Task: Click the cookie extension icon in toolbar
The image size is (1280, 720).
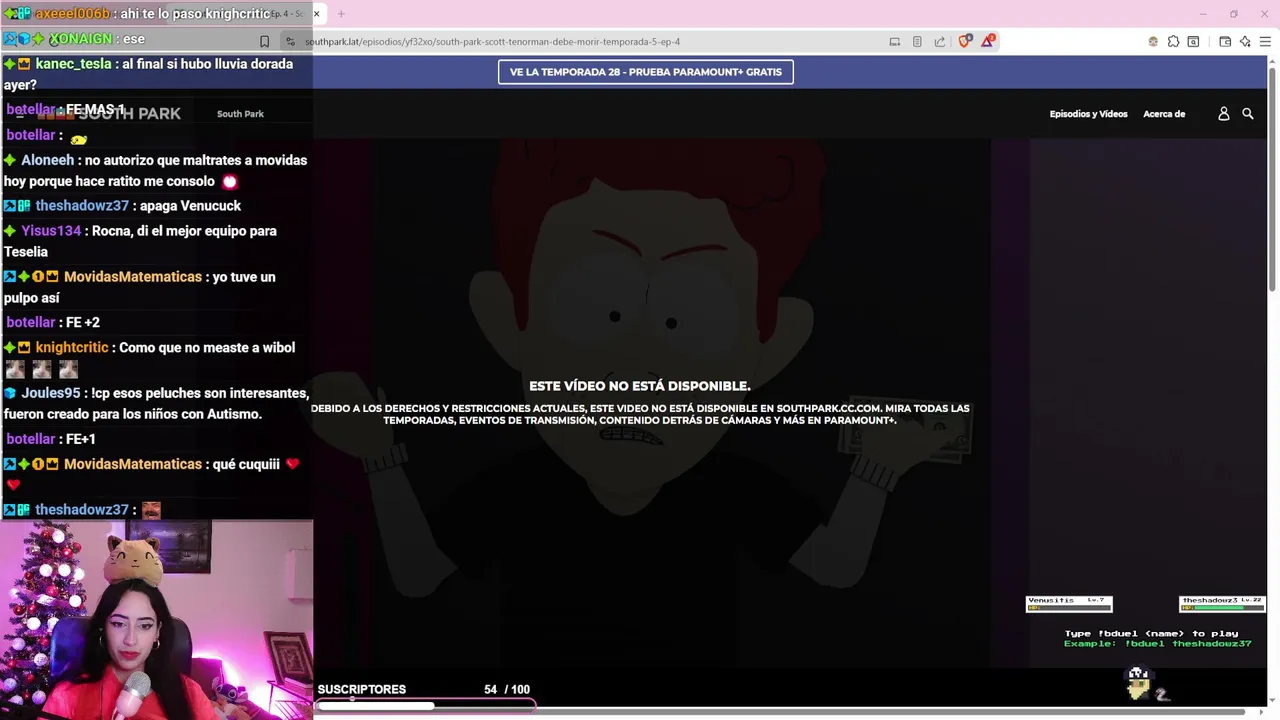Action: [1153, 41]
